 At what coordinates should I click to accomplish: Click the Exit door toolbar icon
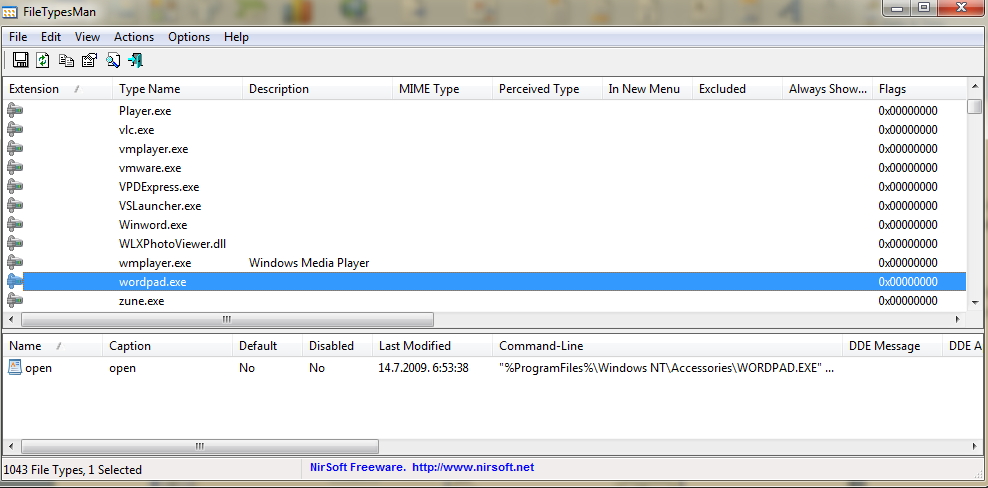coord(135,61)
